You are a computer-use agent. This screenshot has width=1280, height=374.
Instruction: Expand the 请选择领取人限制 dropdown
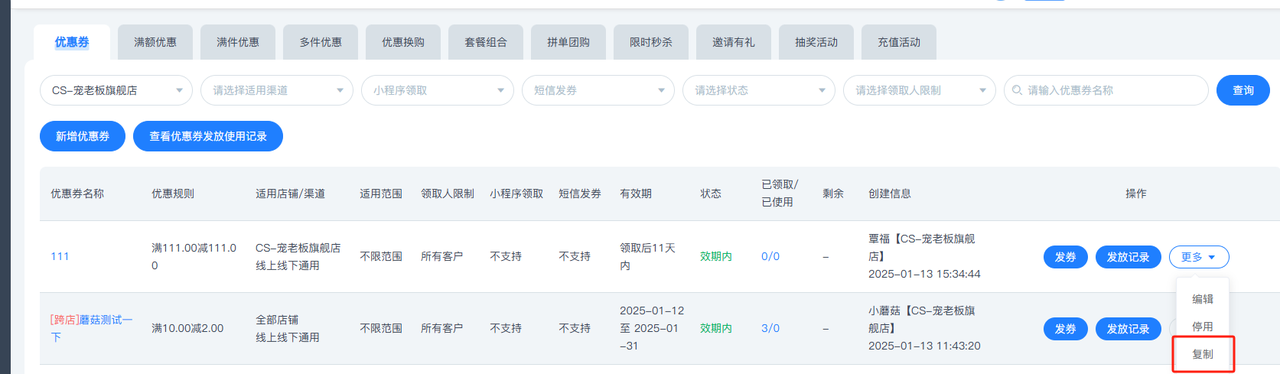[919, 90]
